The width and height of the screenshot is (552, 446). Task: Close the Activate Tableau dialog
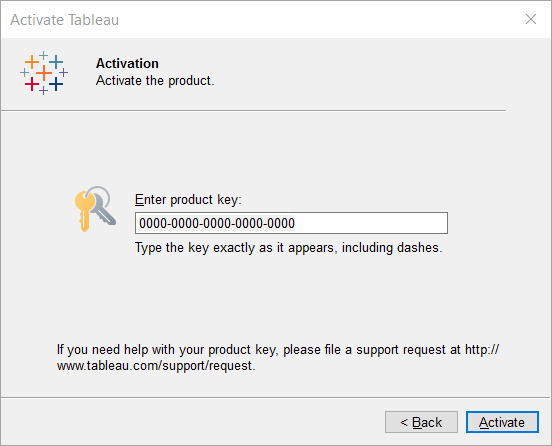[531, 19]
